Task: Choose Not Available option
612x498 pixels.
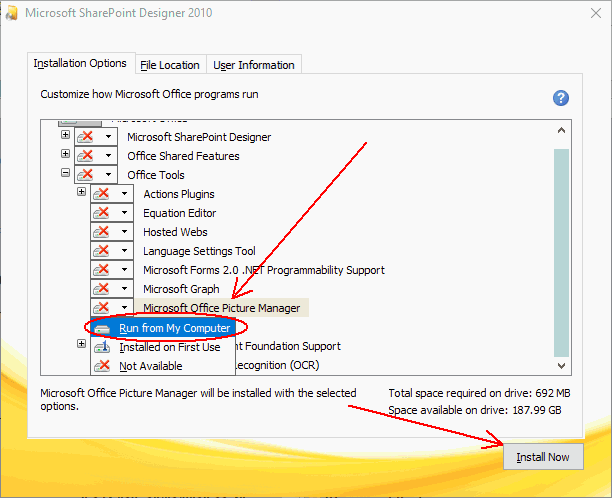Action: (163, 366)
